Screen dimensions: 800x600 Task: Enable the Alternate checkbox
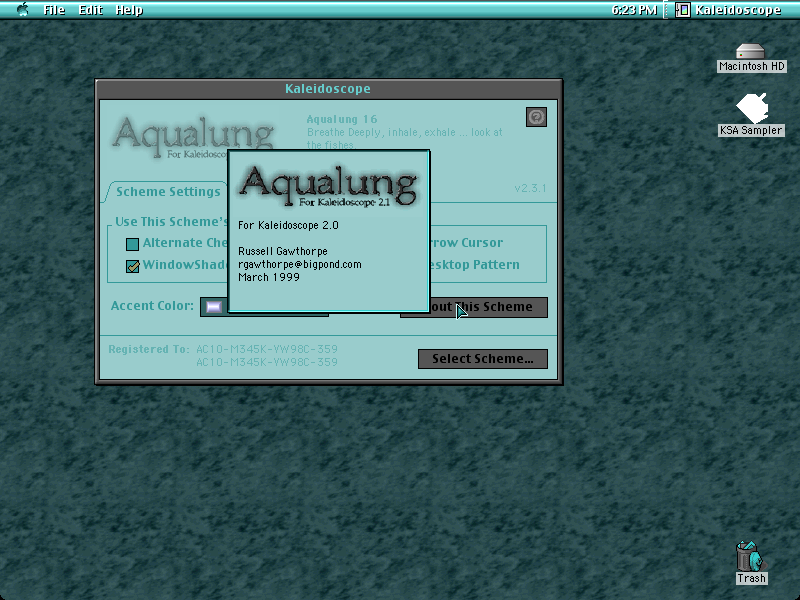pos(133,244)
